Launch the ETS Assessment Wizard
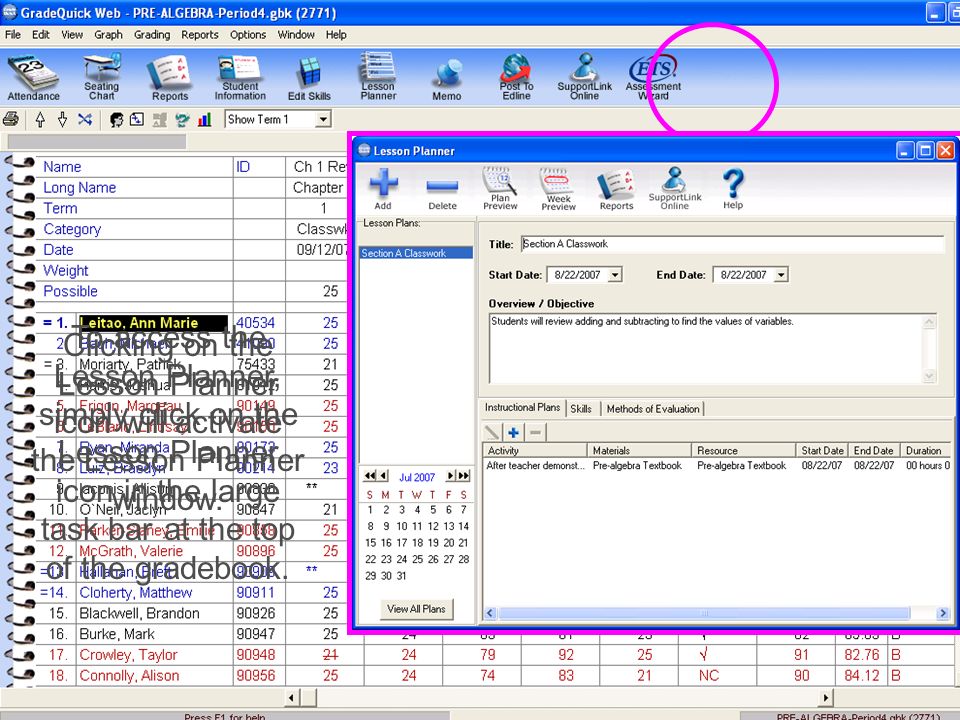The width and height of the screenshot is (960, 720). tap(653, 78)
